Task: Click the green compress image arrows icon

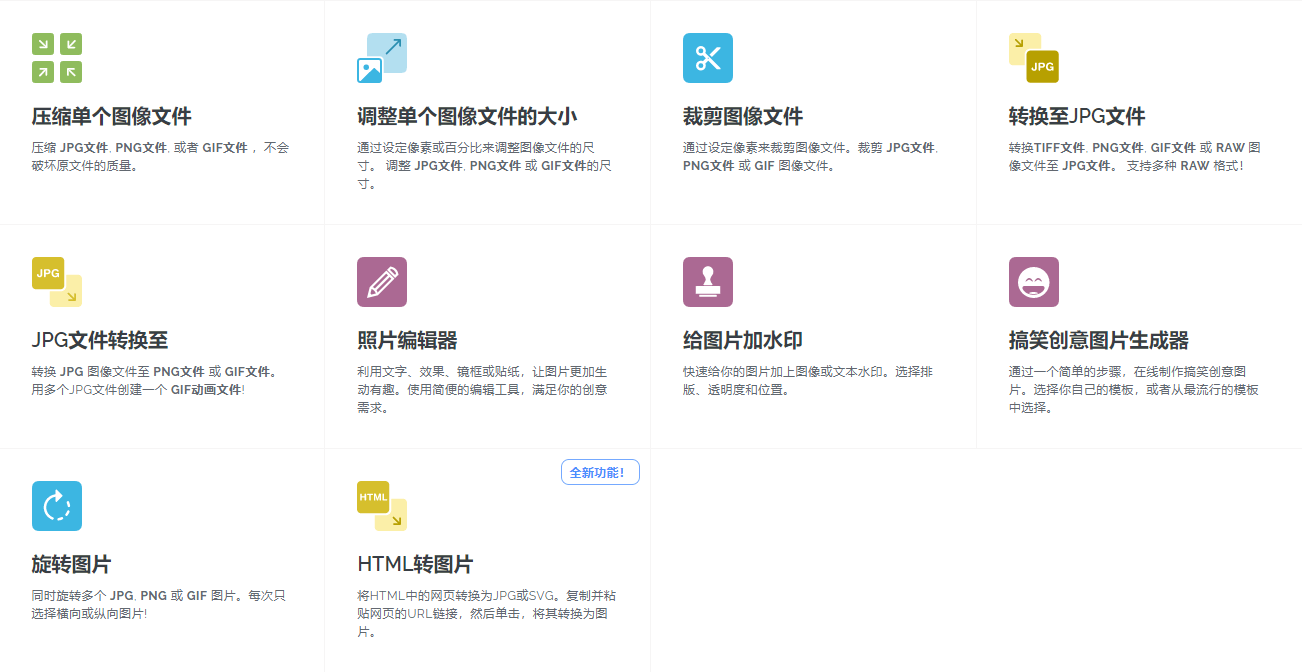Action: pos(57,58)
